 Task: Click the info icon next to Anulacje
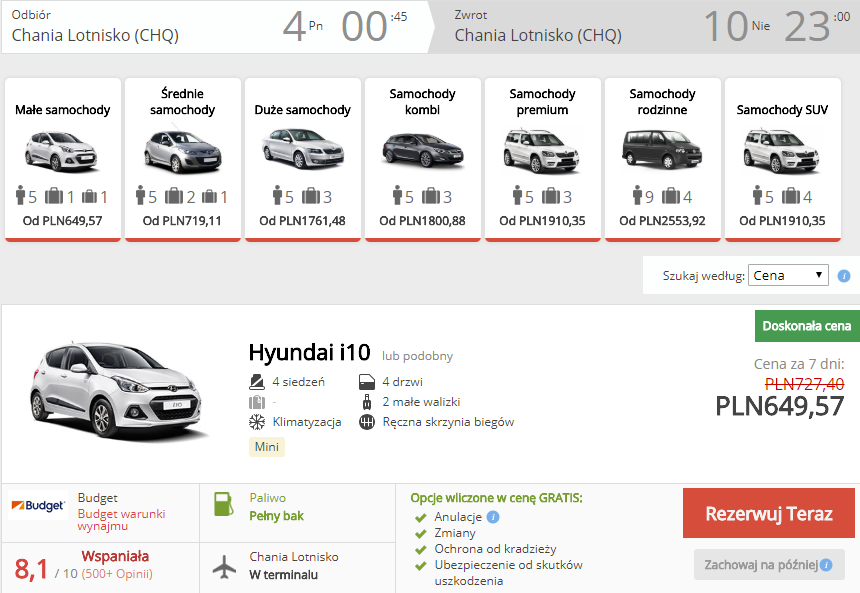click(493, 517)
